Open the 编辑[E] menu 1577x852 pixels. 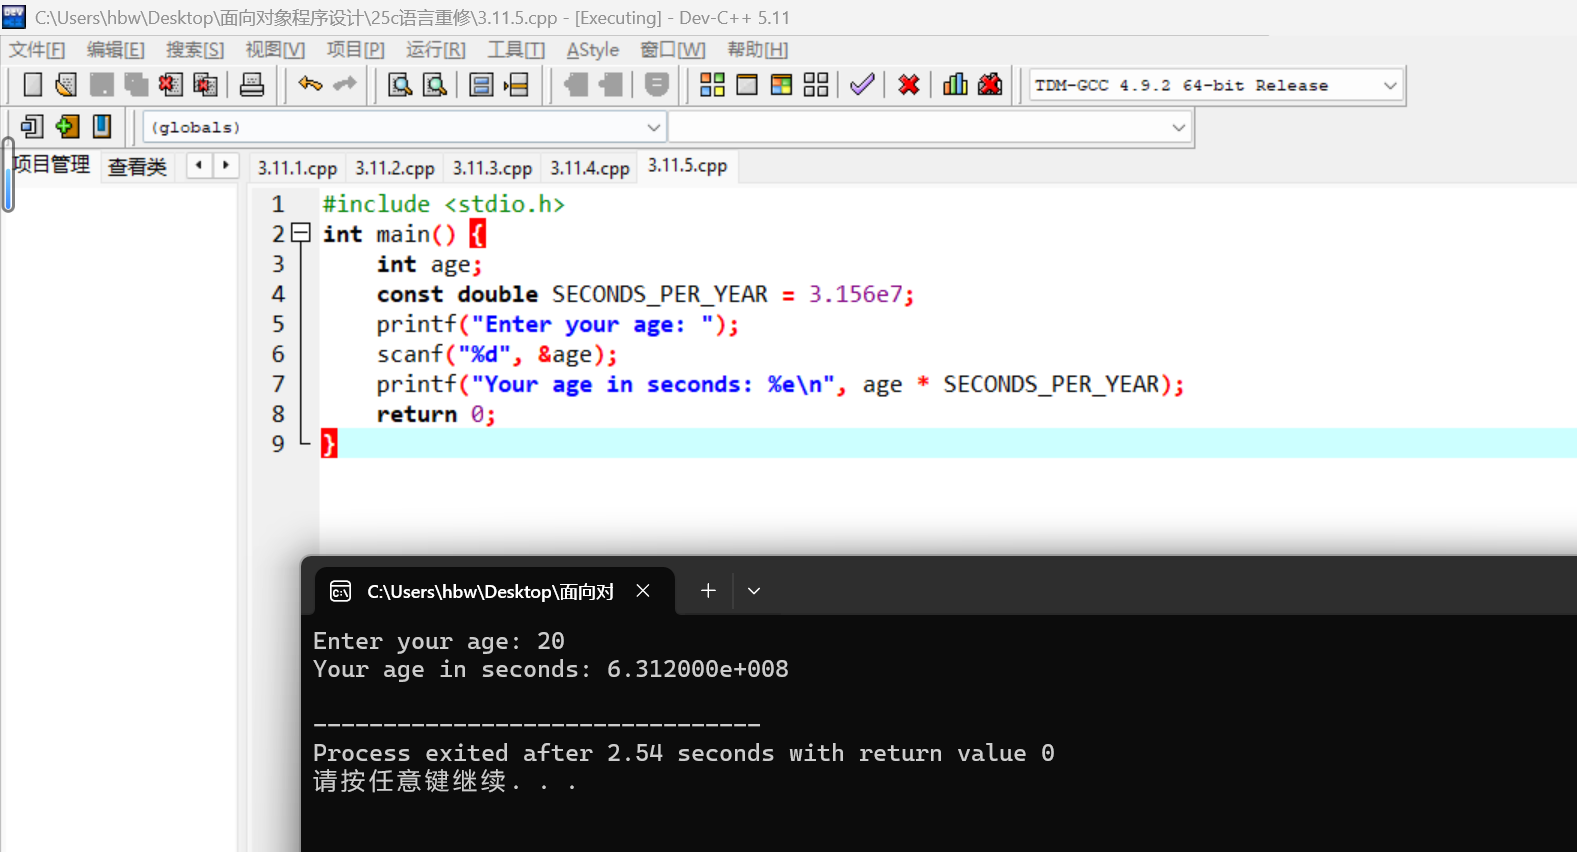[x=116, y=50]
